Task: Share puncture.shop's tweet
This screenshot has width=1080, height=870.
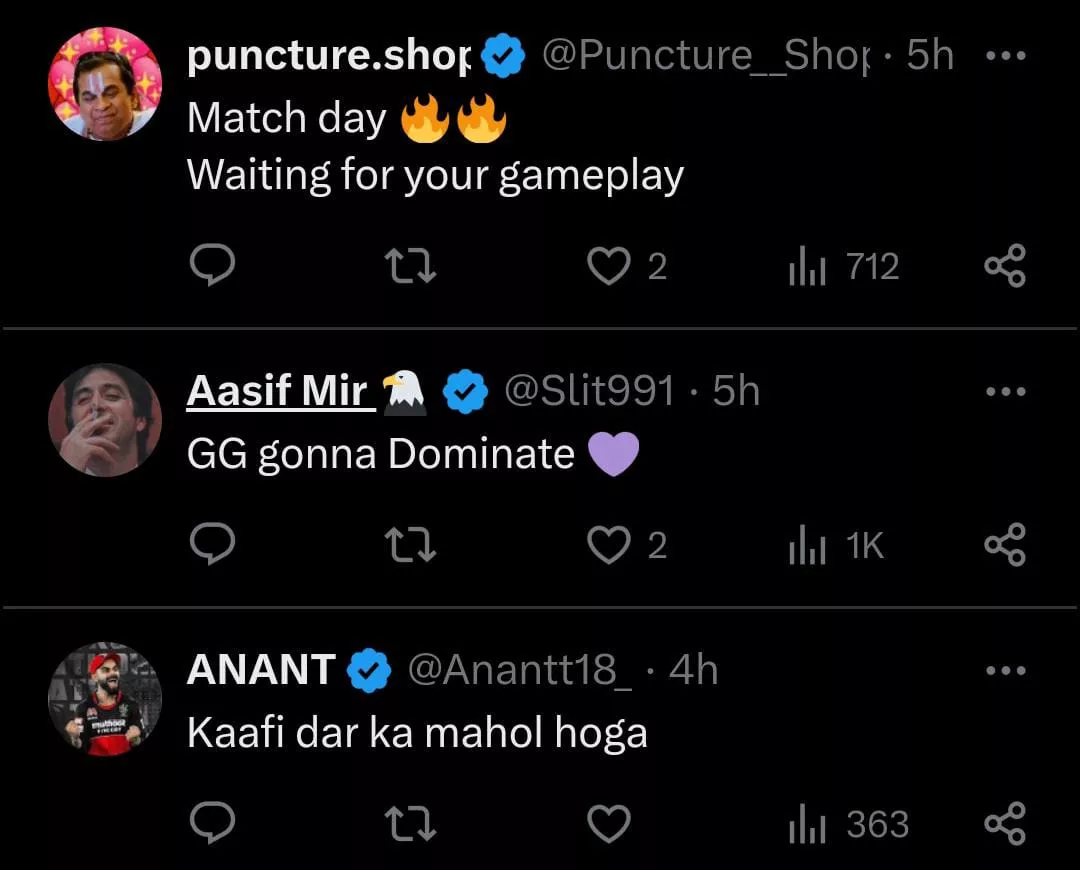Action: pos(1005,266)
